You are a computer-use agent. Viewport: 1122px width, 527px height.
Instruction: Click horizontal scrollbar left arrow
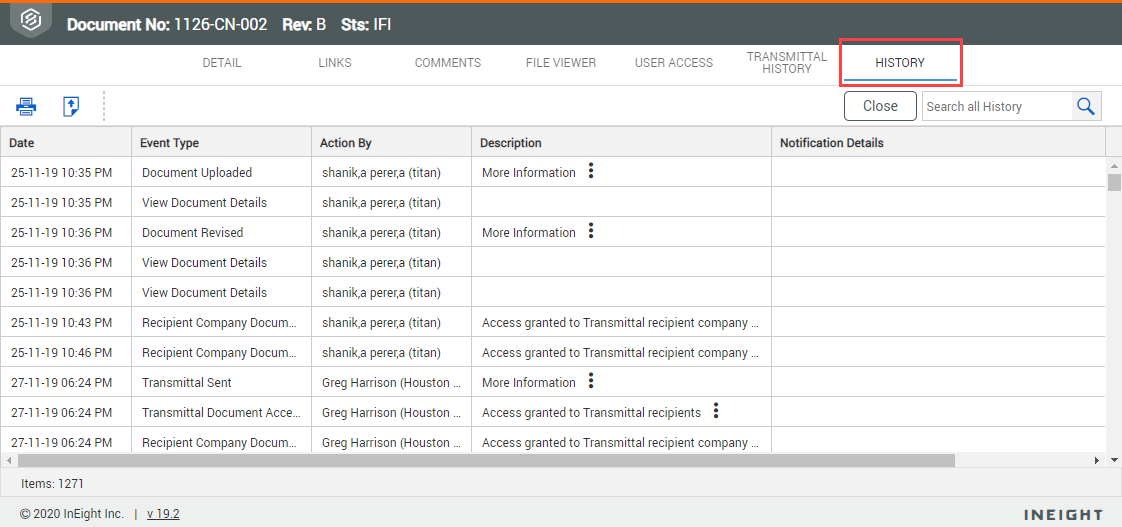pos(8,460)
